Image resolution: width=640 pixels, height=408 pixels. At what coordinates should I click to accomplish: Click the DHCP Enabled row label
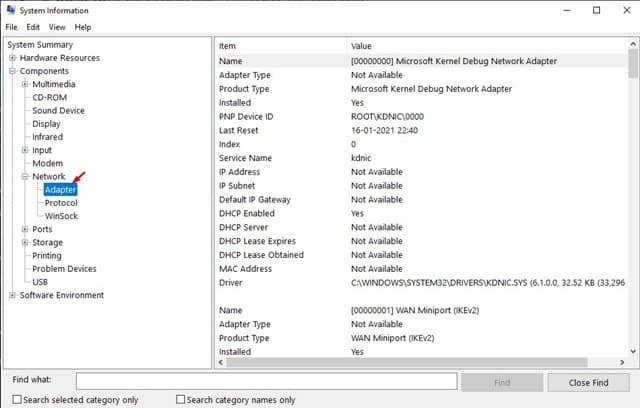pos(247,213)
